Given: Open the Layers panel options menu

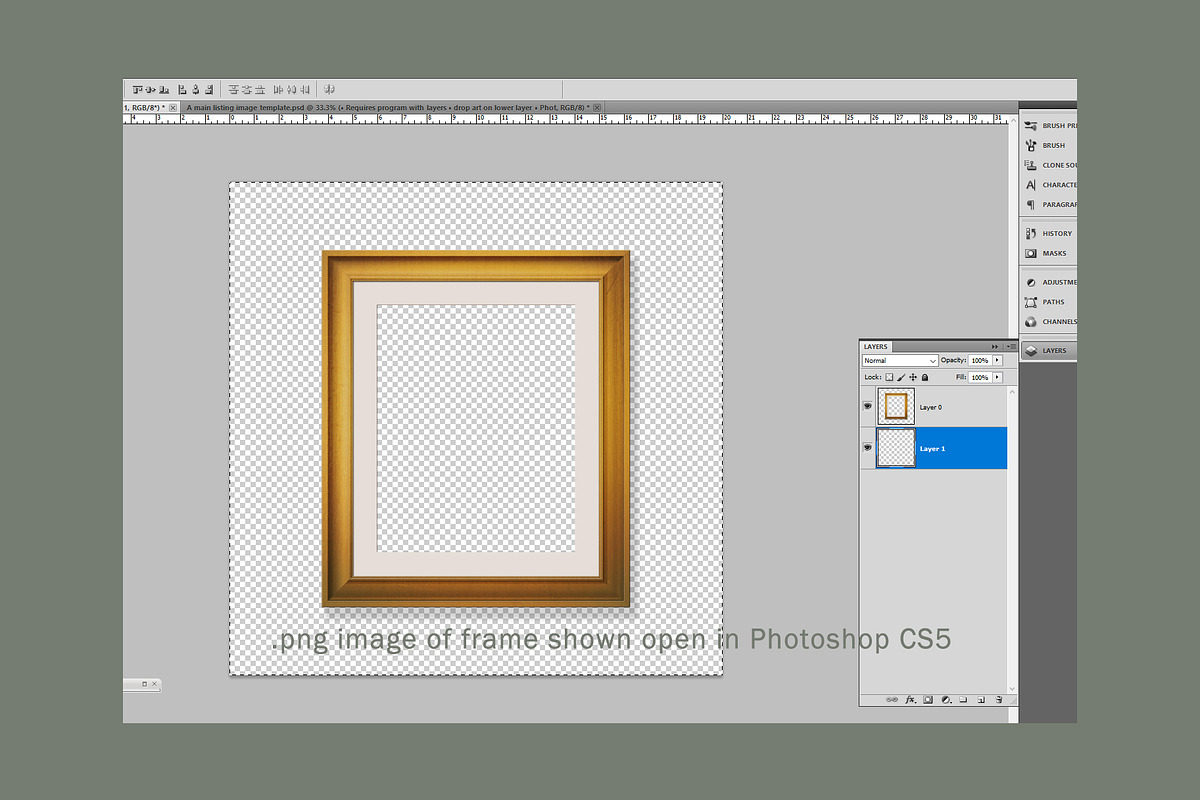Looking at the screenshot, I should (1011, 347).
